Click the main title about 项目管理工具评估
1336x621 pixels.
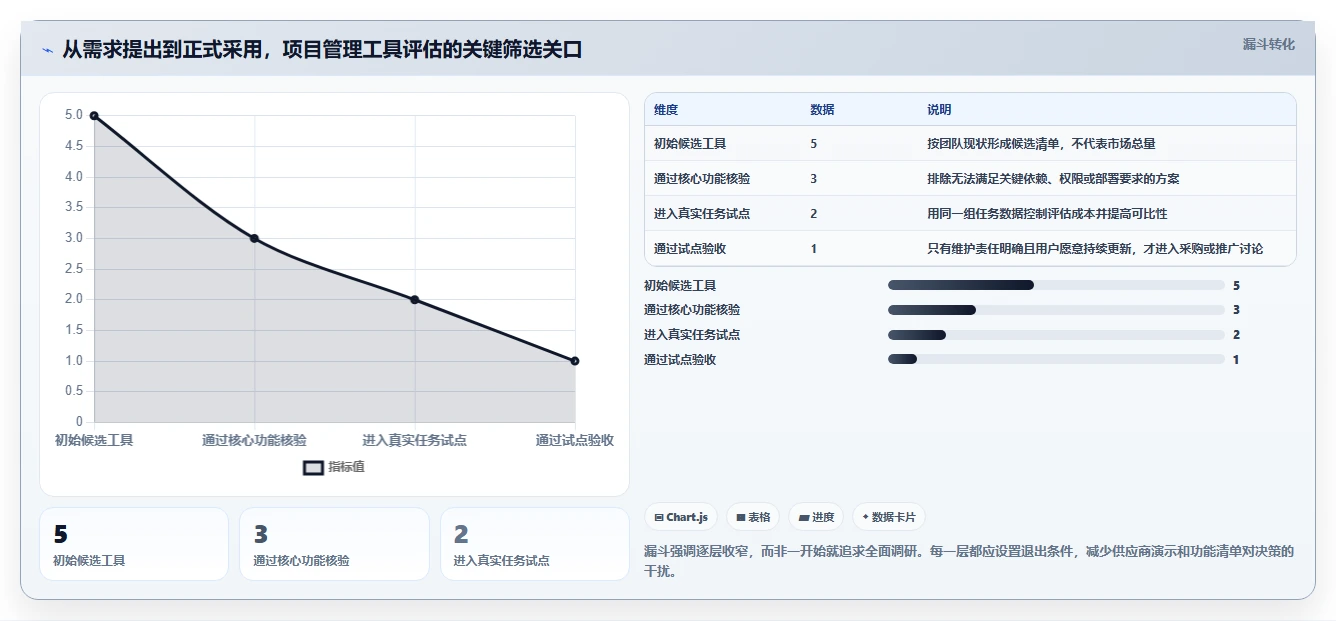pos(322,50)
